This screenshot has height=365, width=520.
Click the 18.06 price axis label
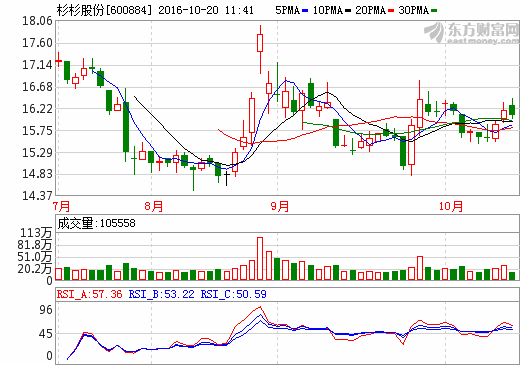click(x=37, y=21)
